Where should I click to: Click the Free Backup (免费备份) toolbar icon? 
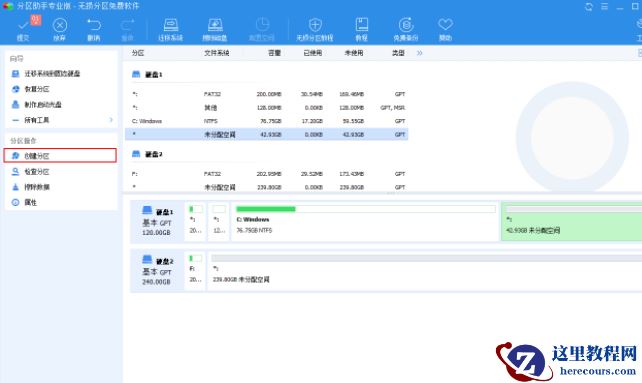(406, 29)
